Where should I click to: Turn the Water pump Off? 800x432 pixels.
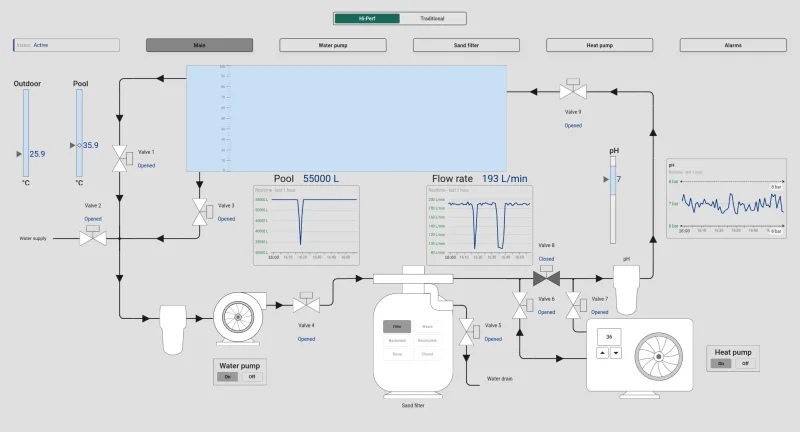click(252, 377)
